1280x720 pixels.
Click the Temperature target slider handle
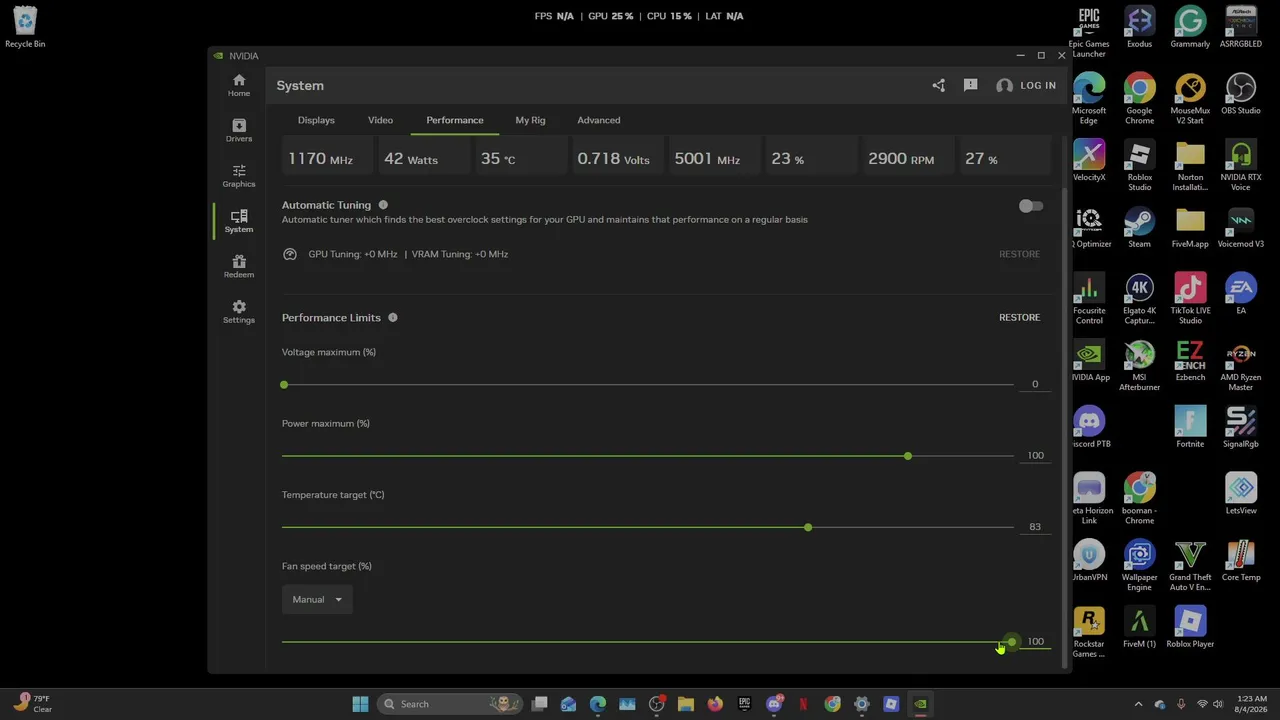pos(808,527)
